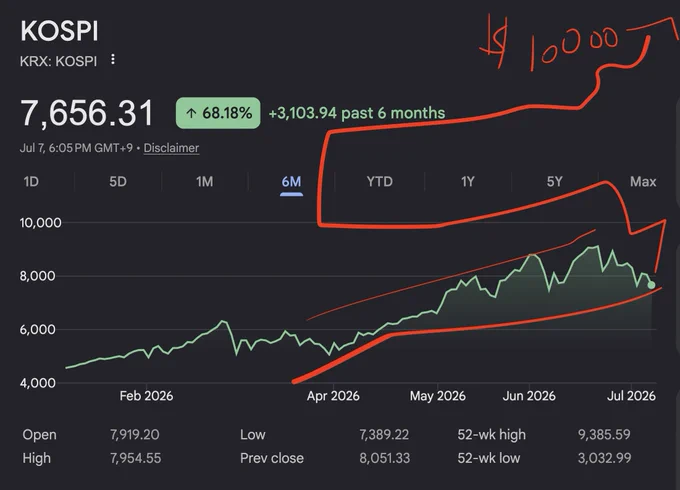Click the +3,103.94 past 6 months text
680x490 pixels.
357,113
